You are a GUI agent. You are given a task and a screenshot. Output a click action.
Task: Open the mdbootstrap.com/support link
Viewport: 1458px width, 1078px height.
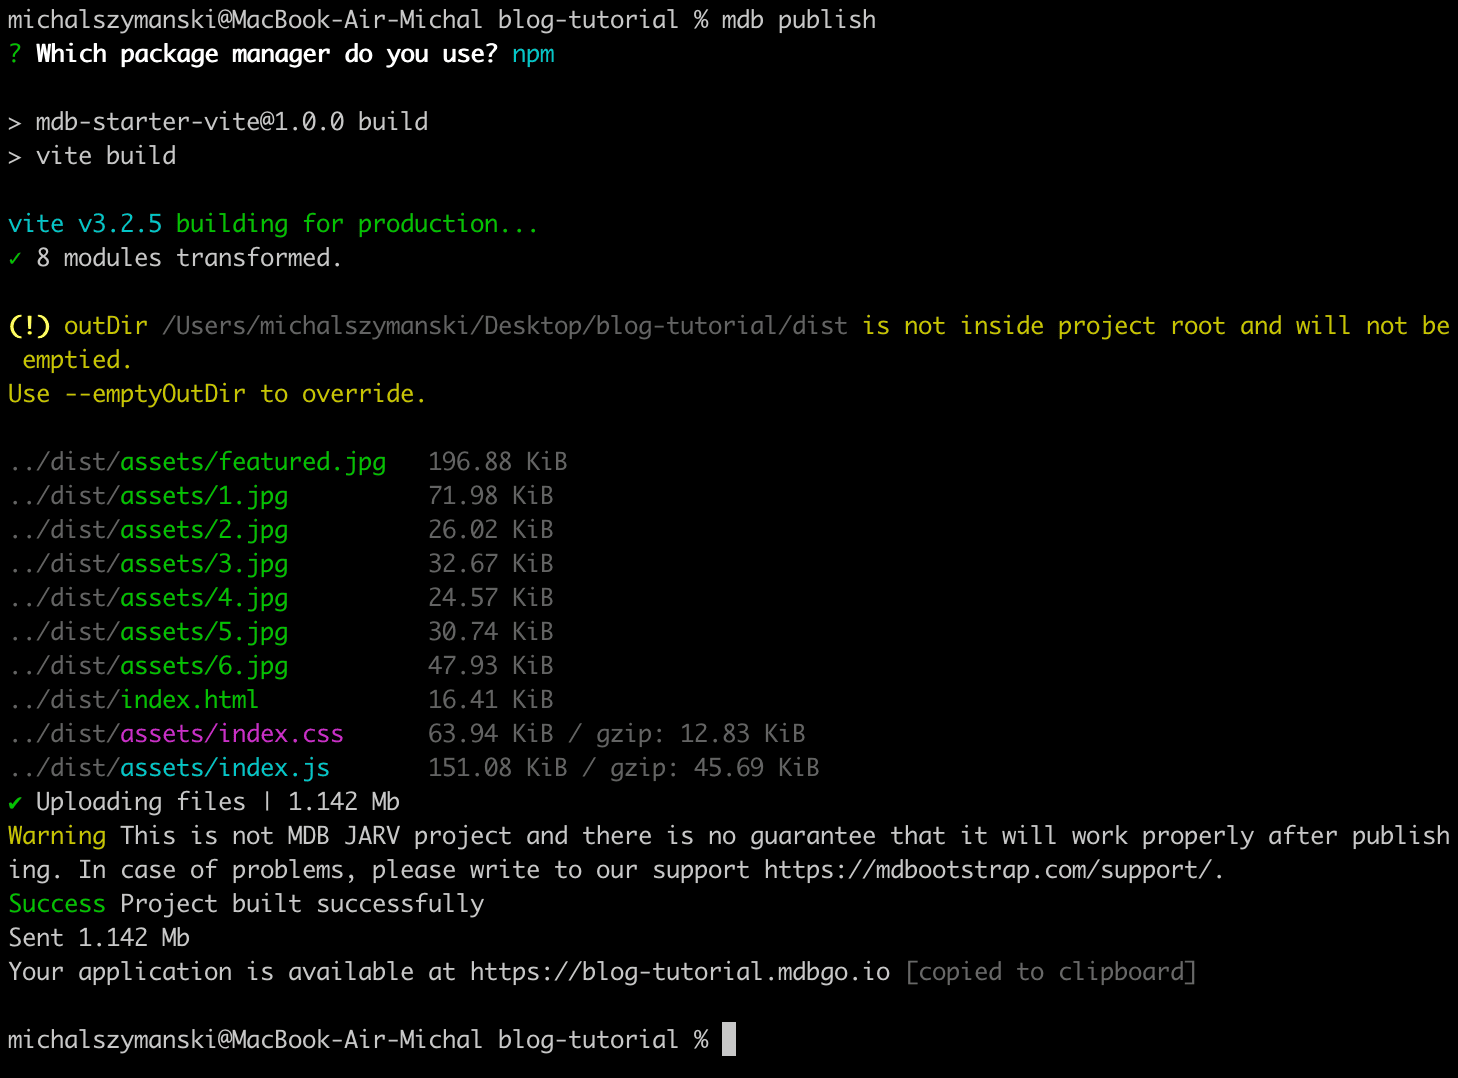point(990,870)
